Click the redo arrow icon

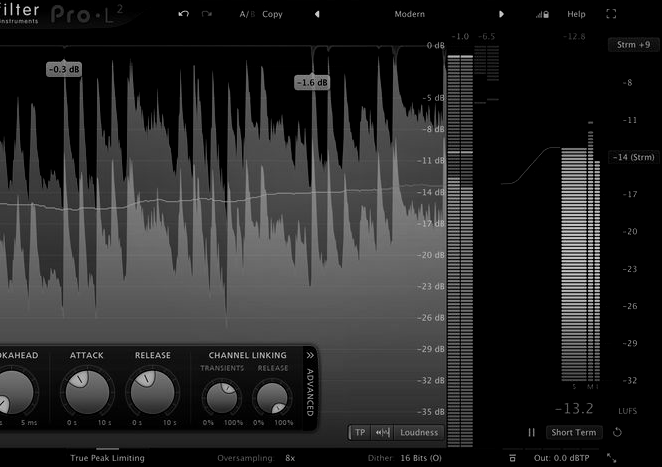click(x=207, y=14)
